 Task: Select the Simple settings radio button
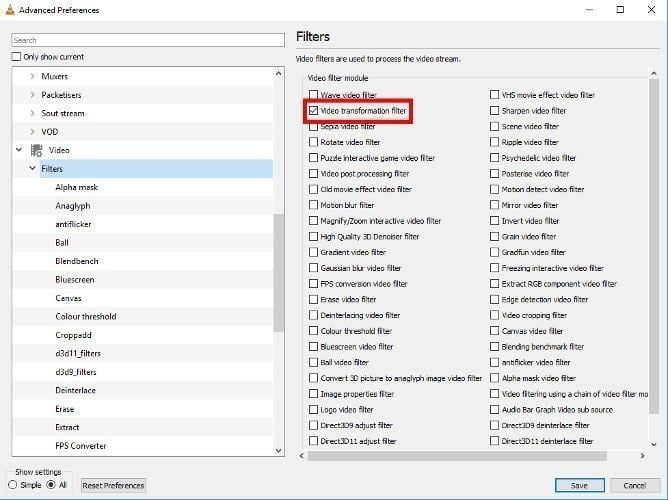(13, 485)
